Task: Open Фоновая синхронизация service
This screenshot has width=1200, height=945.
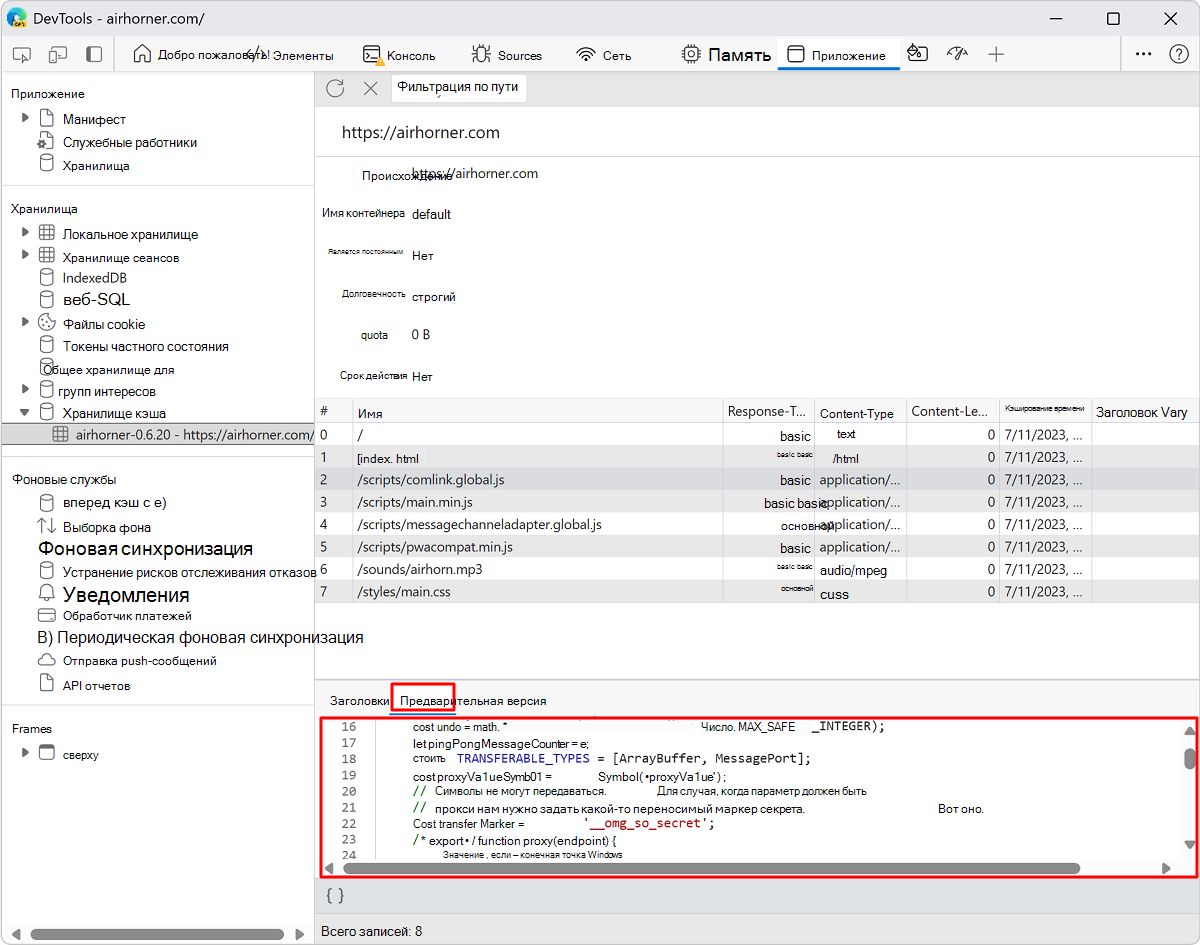Action: [145, 549]
